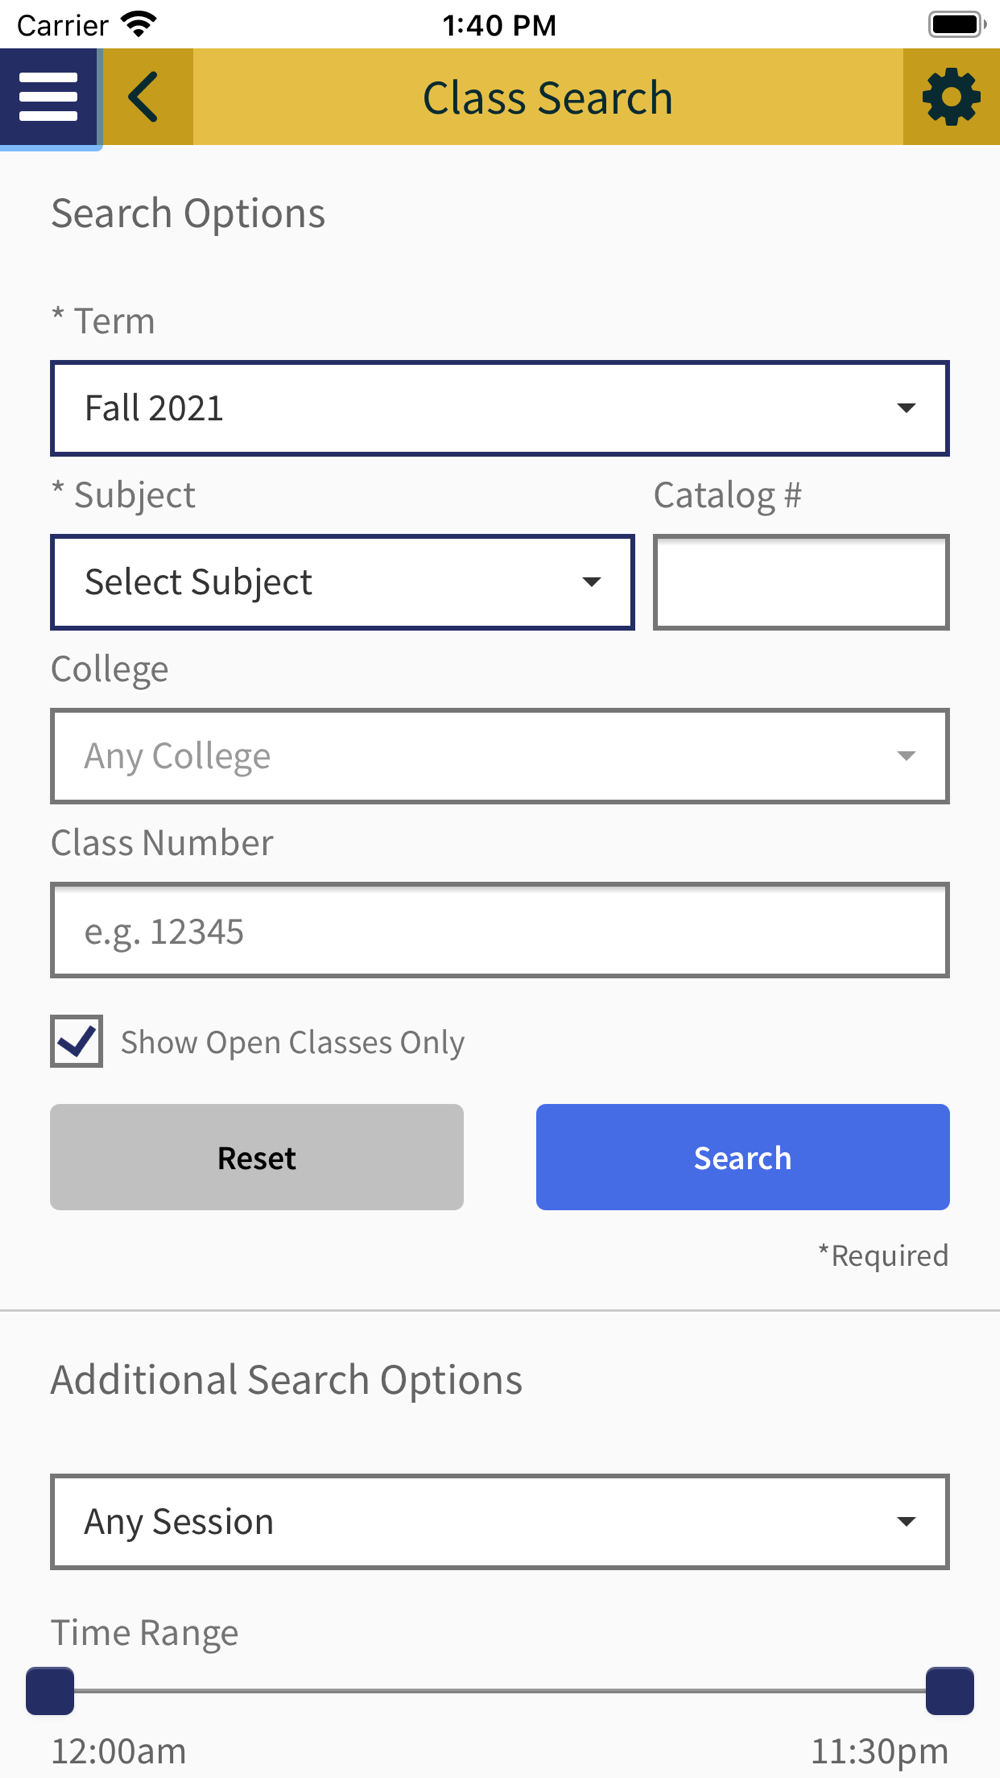Click the Show Open Classes Only label
Screen dimensions: 1000x1778
[292, 1042]
